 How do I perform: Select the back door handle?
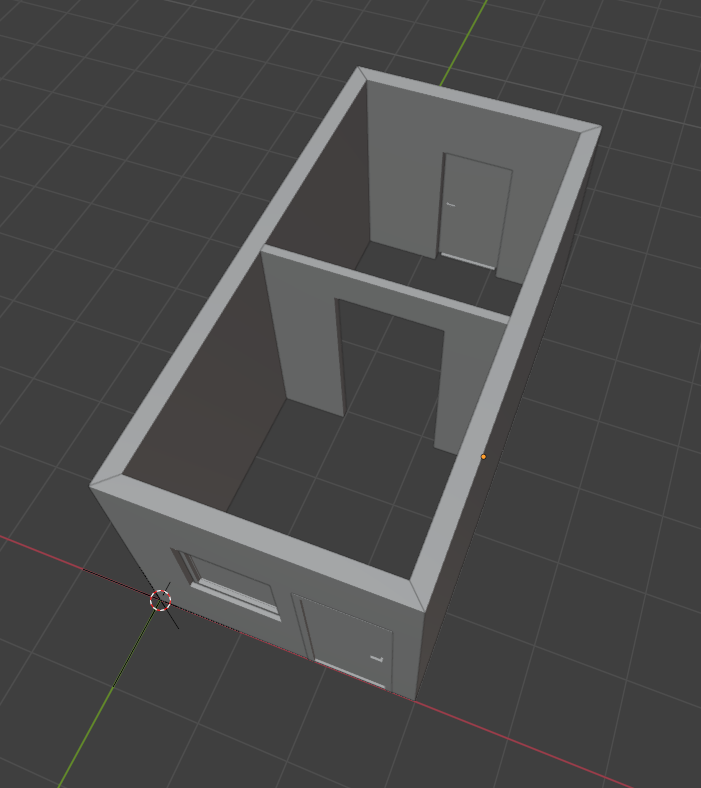[x=451, y=205]
